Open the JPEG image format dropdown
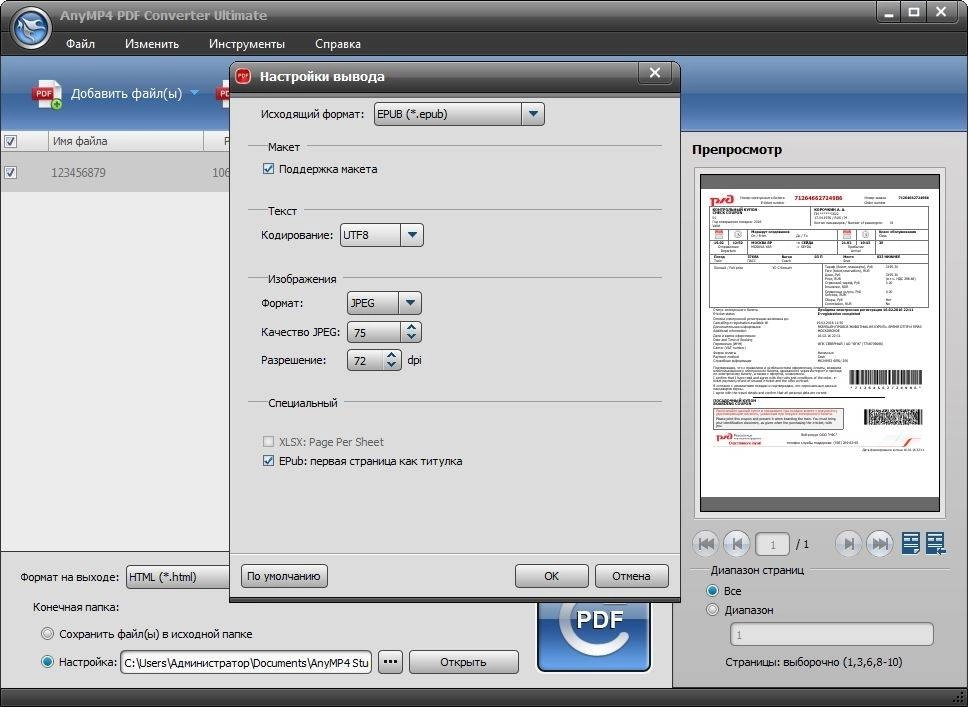The image size is (968, 707). tap(410, 303)
